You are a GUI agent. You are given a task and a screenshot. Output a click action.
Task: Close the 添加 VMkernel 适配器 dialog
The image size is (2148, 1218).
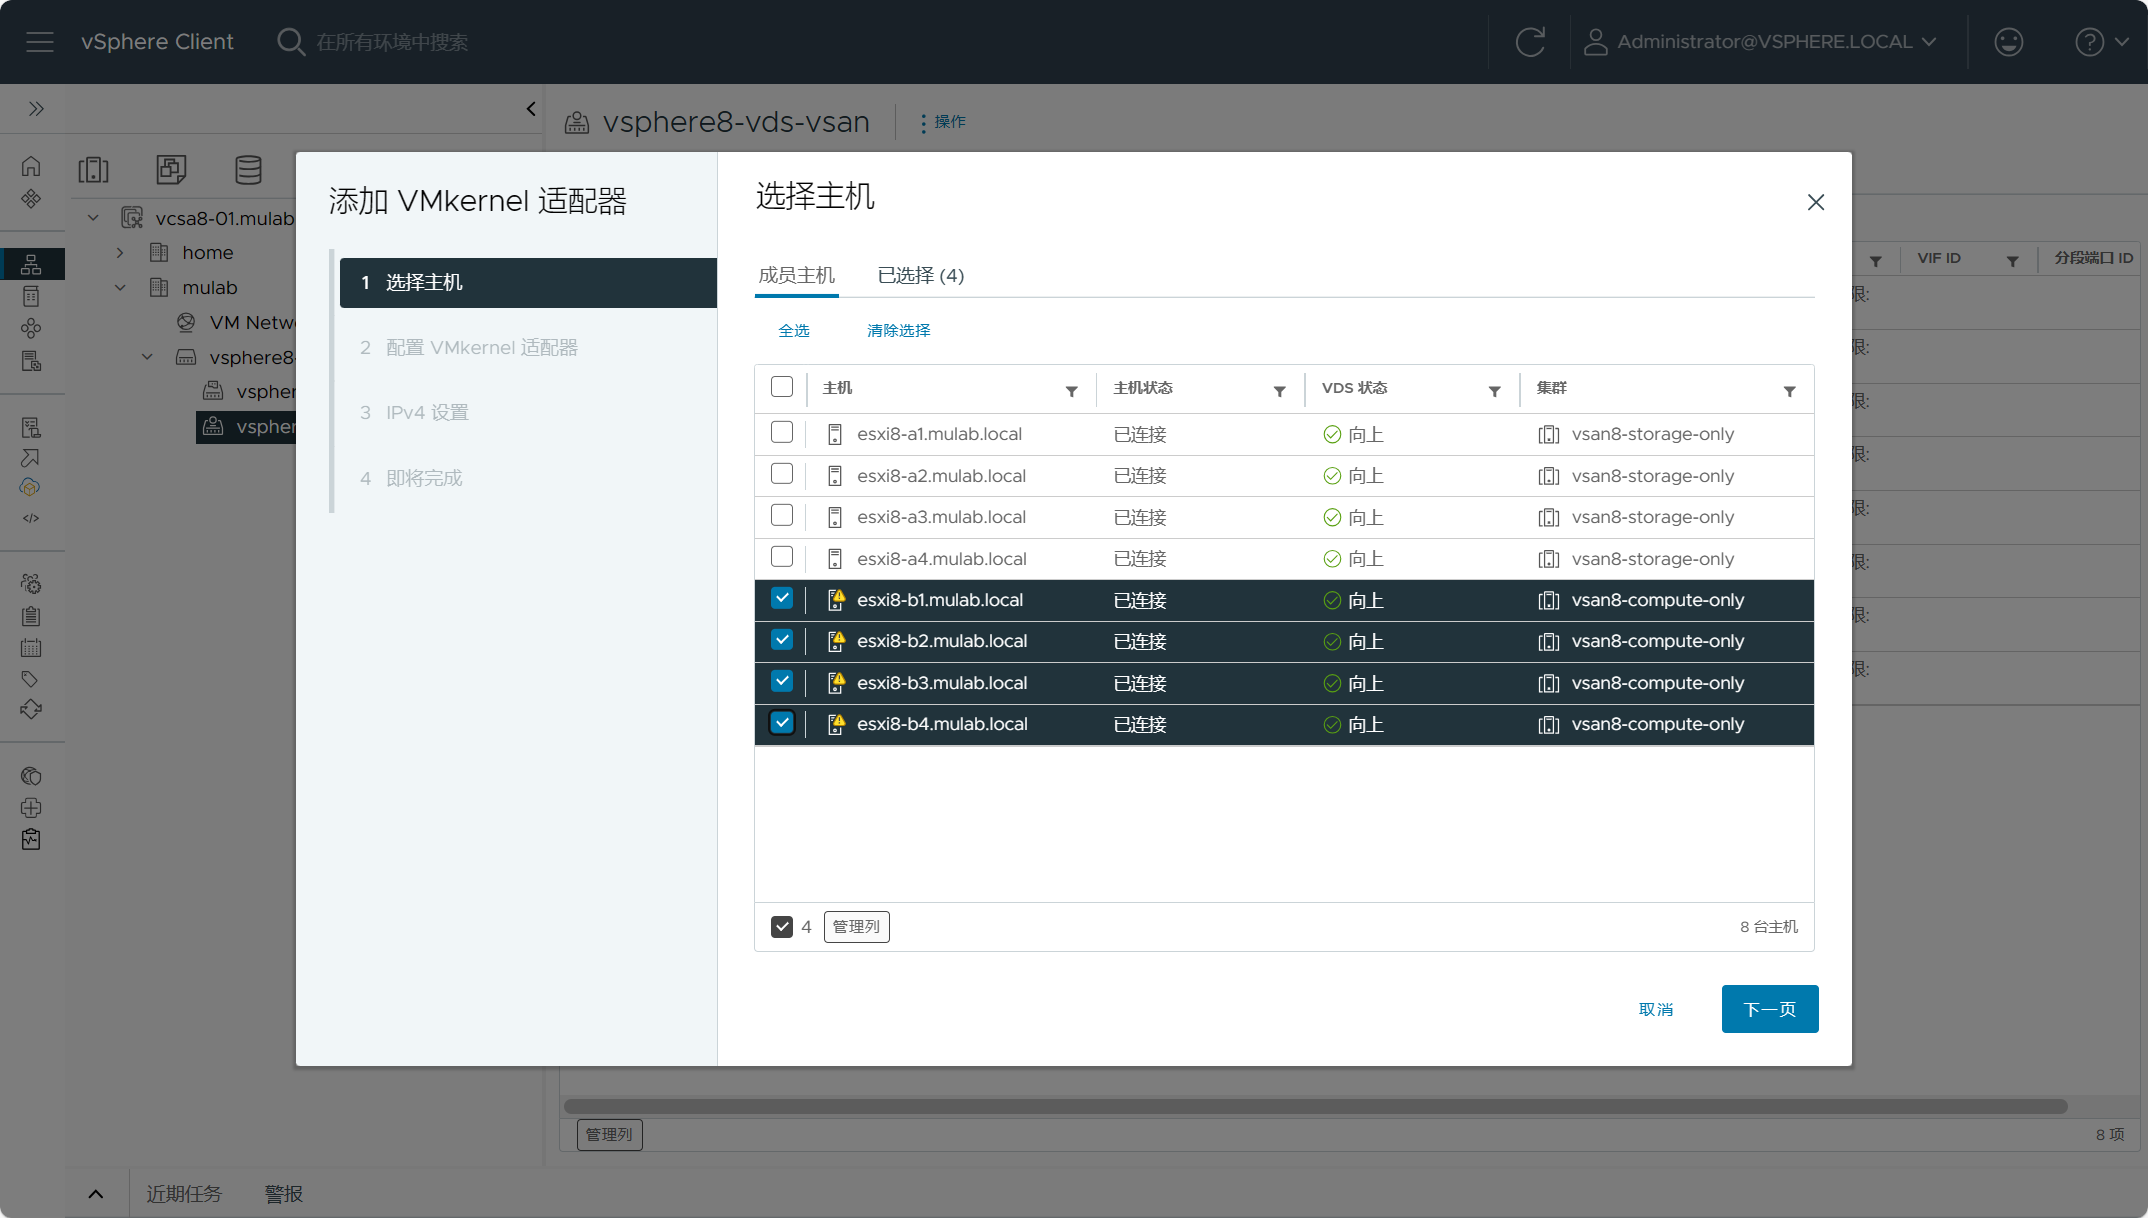click(x=1816, y=202)
